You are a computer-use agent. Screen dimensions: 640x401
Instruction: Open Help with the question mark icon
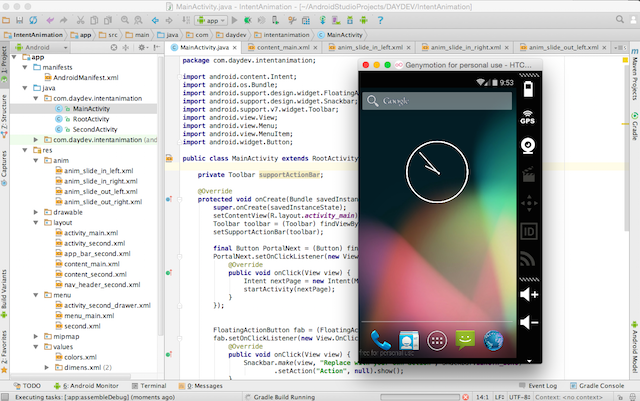pos(380,20)
